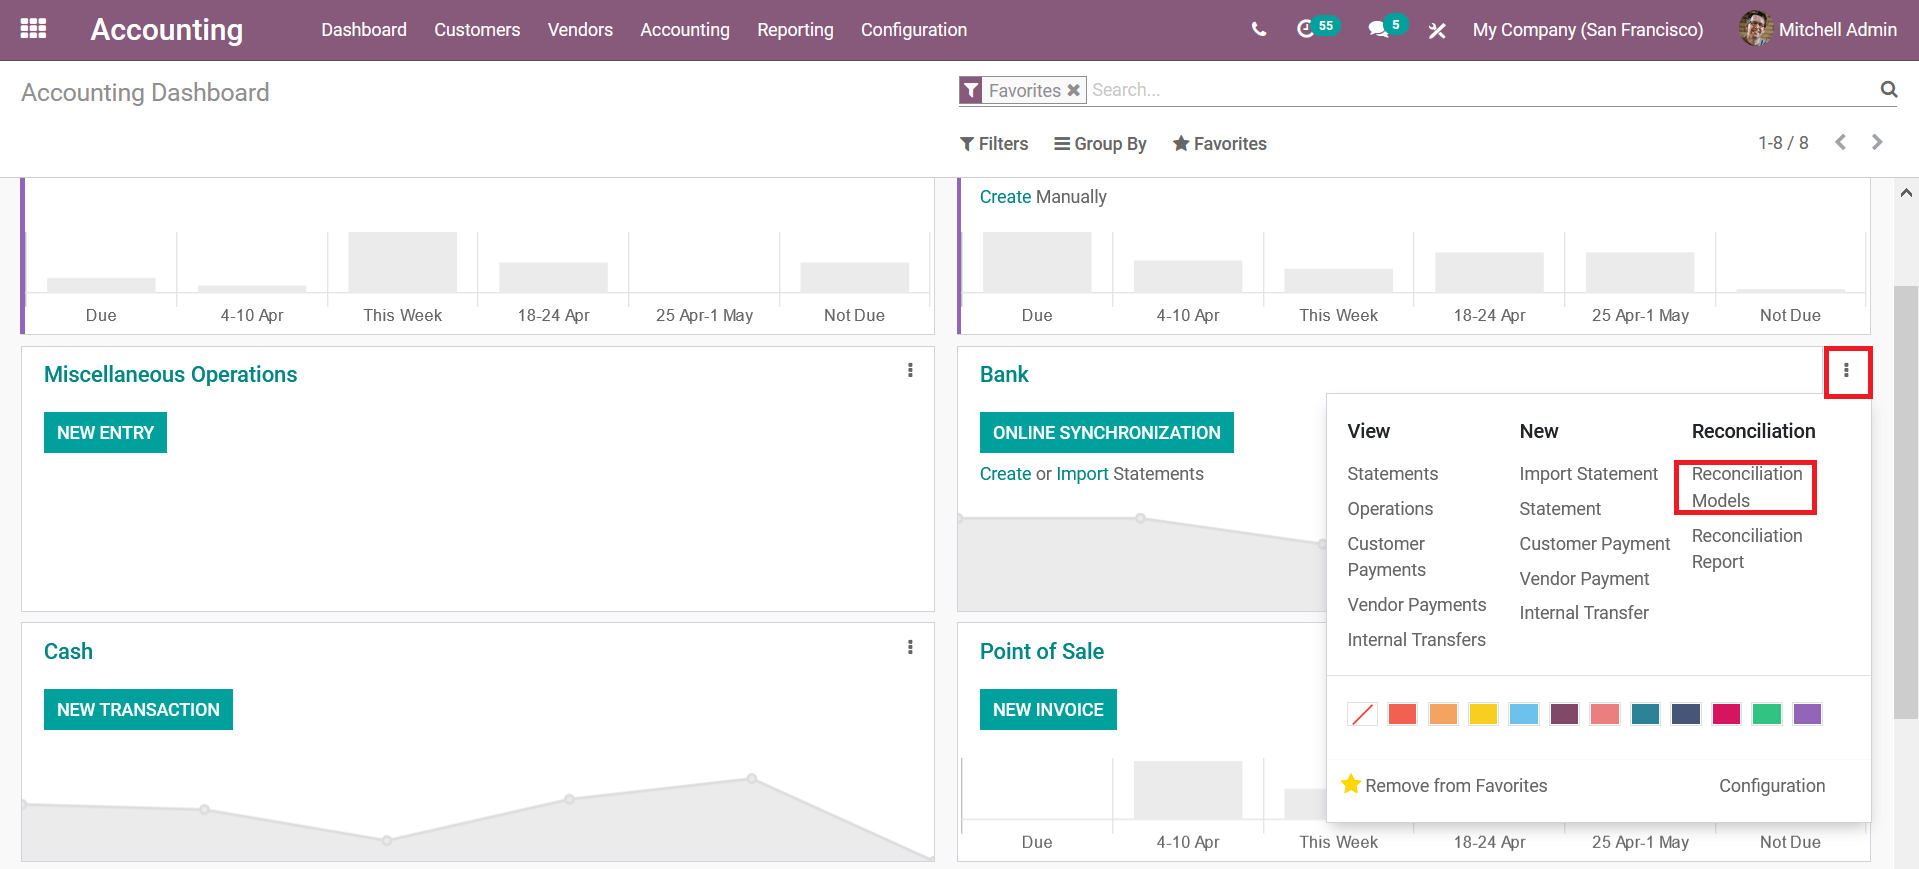Open Cash card three-dot menu
The width and height of the screenshot is (1919, 869).
click(910, 647)
